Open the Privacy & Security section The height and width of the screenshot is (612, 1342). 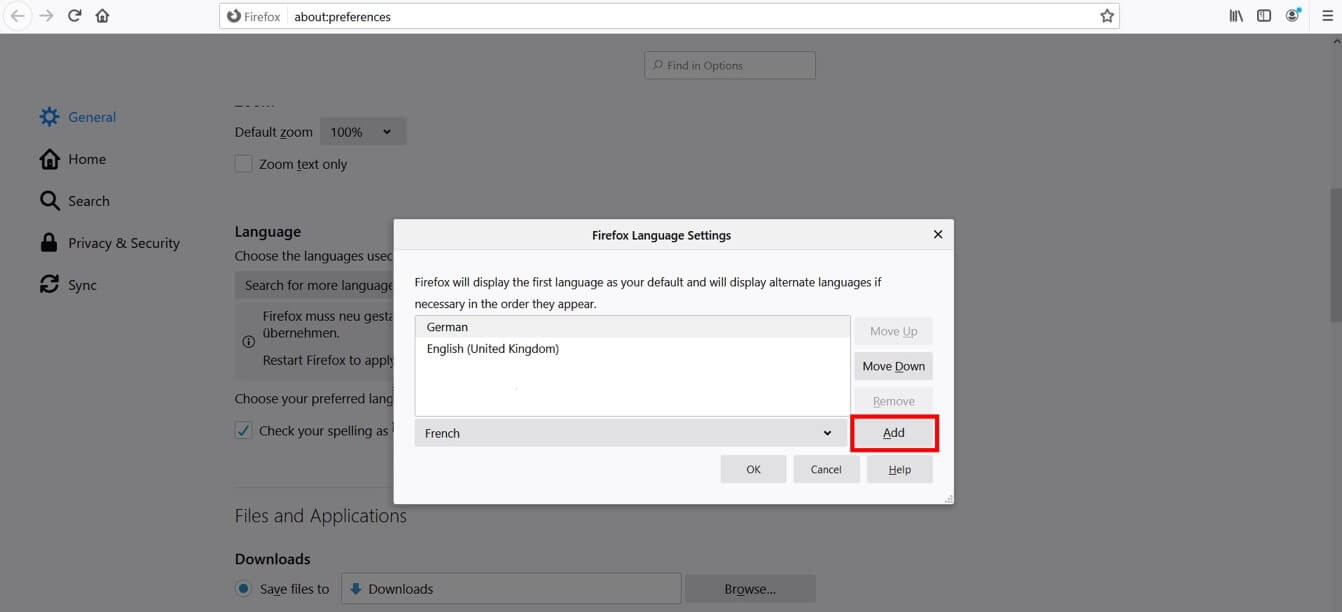(x=123, y=243)
